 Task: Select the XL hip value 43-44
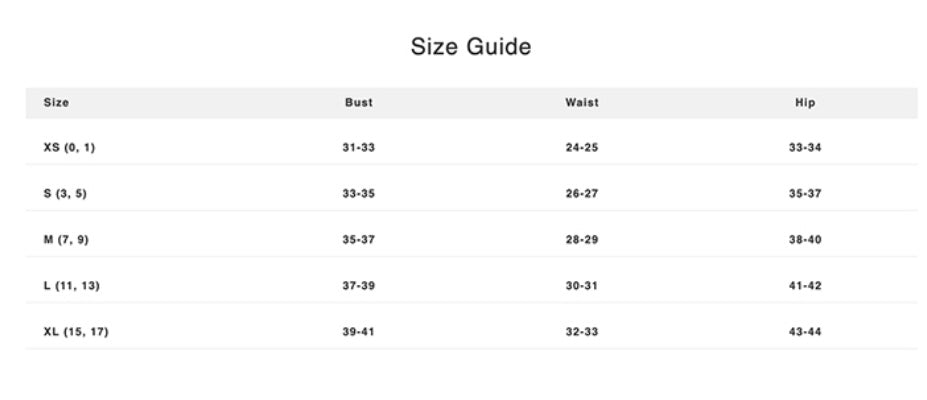tap(804, 332)
